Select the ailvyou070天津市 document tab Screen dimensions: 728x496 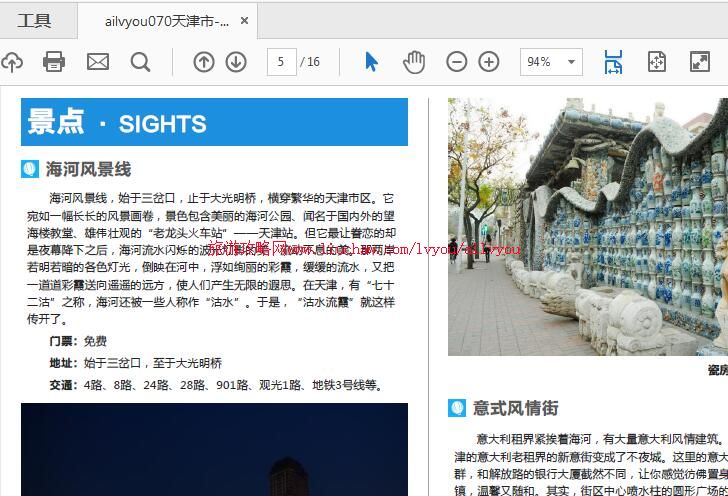(166, 21)
